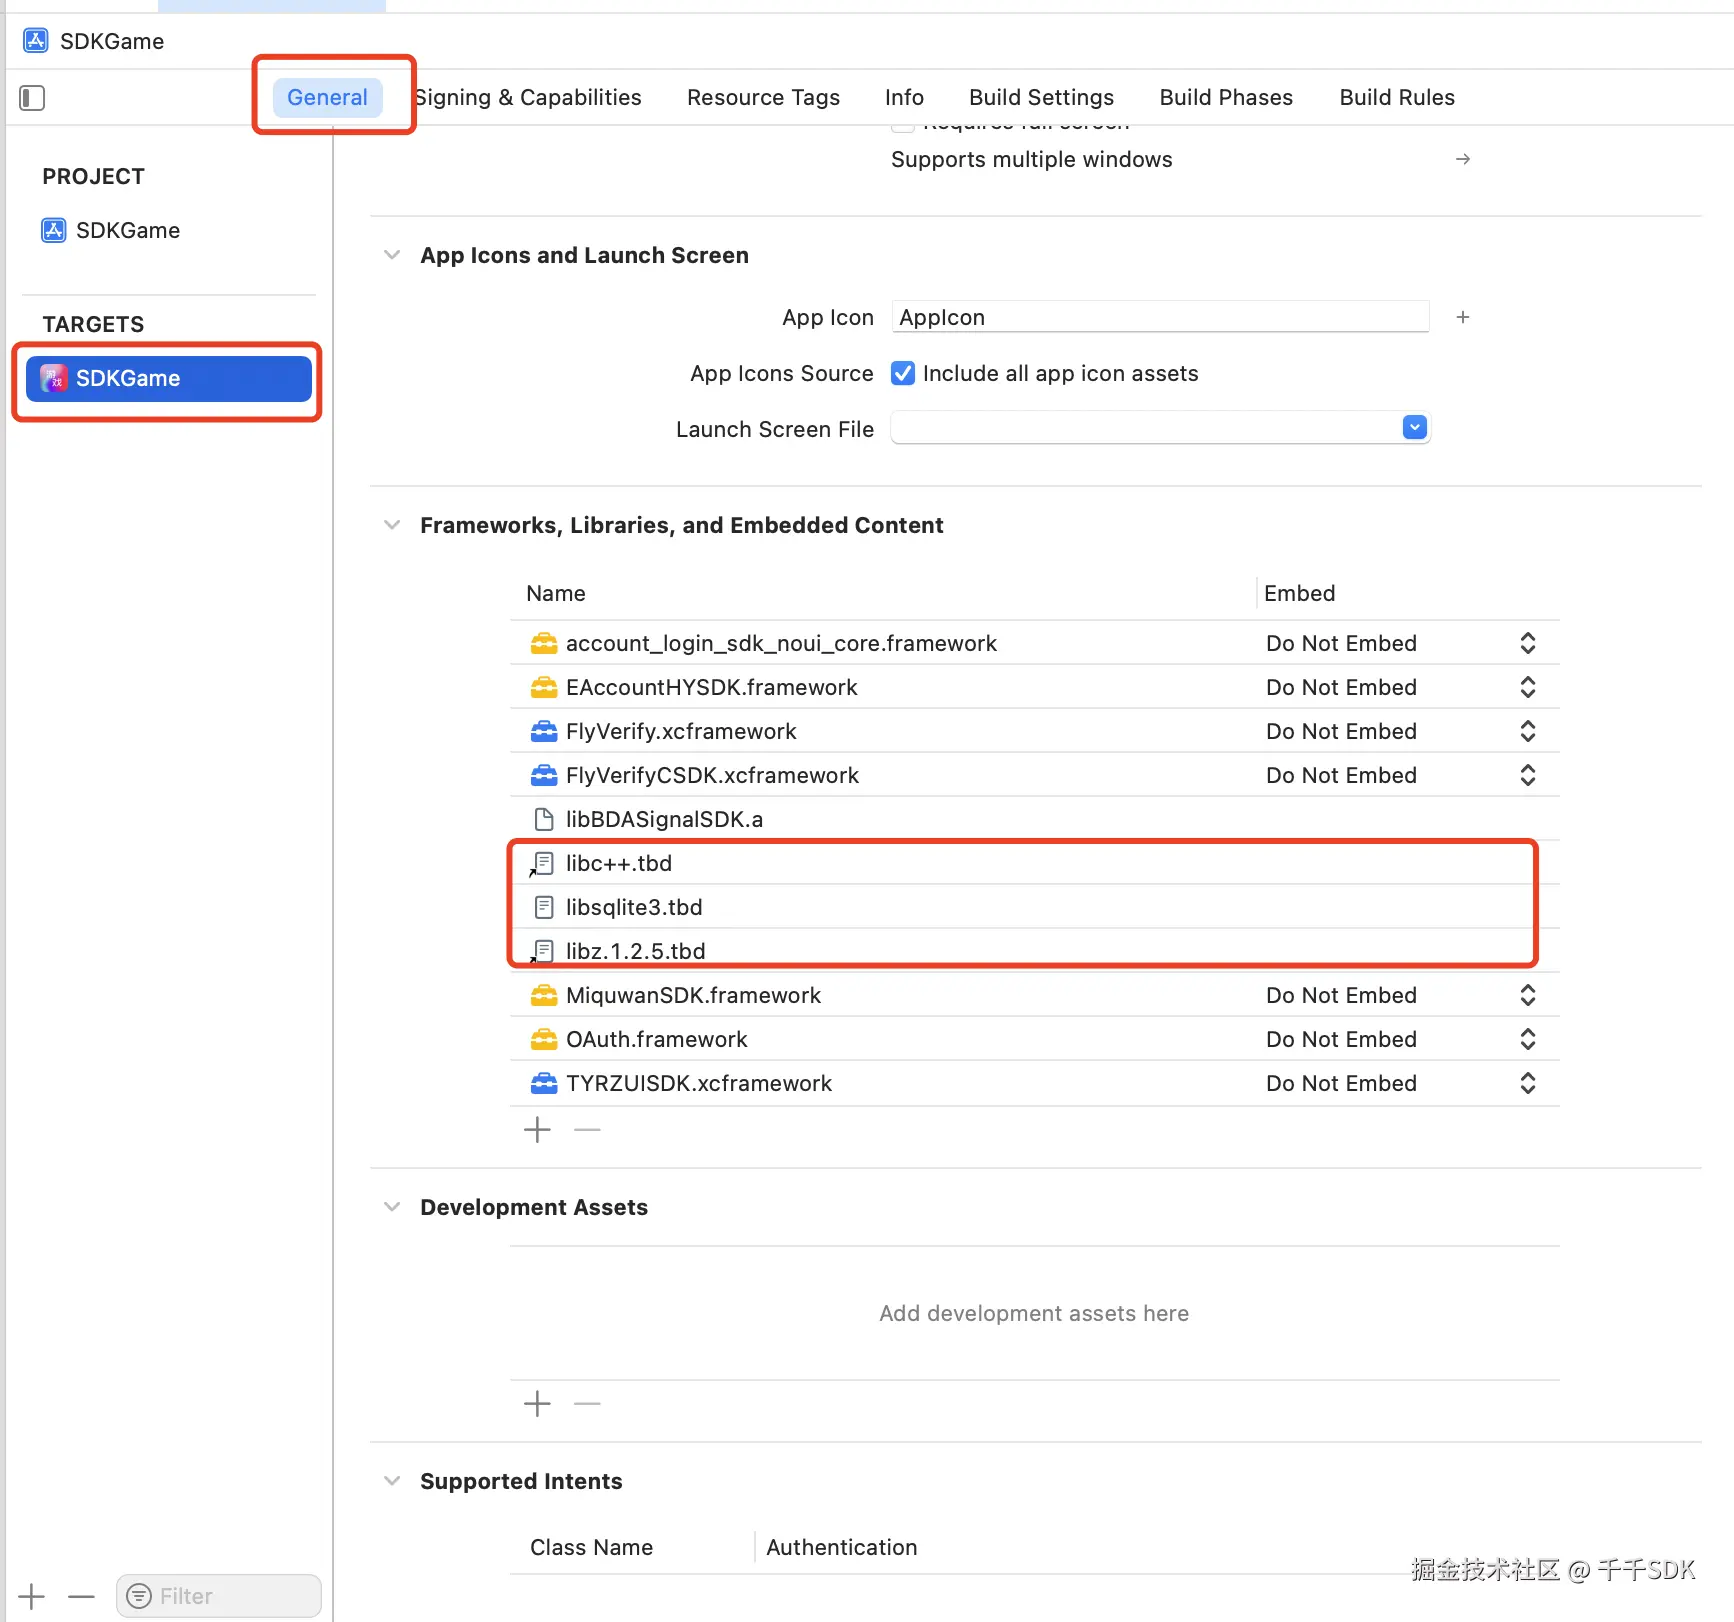Click FlyVerify.xcframework blue toolbox icon
This screenshot has height=1622, width=1734.
pos(544,731)
